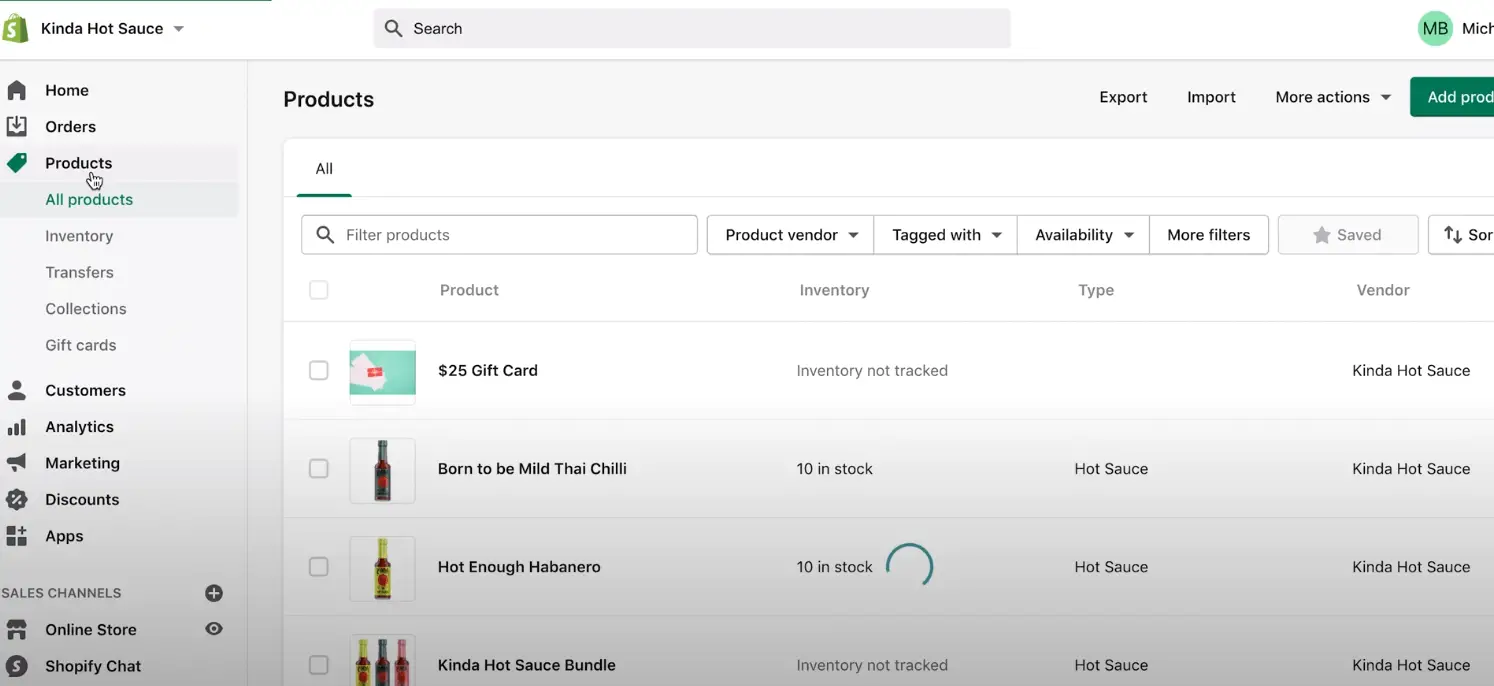Image resolution: width=1494 pixels, height=686 pixels.
Task: Open Inventory submenu item
Action: coord(79,236)
